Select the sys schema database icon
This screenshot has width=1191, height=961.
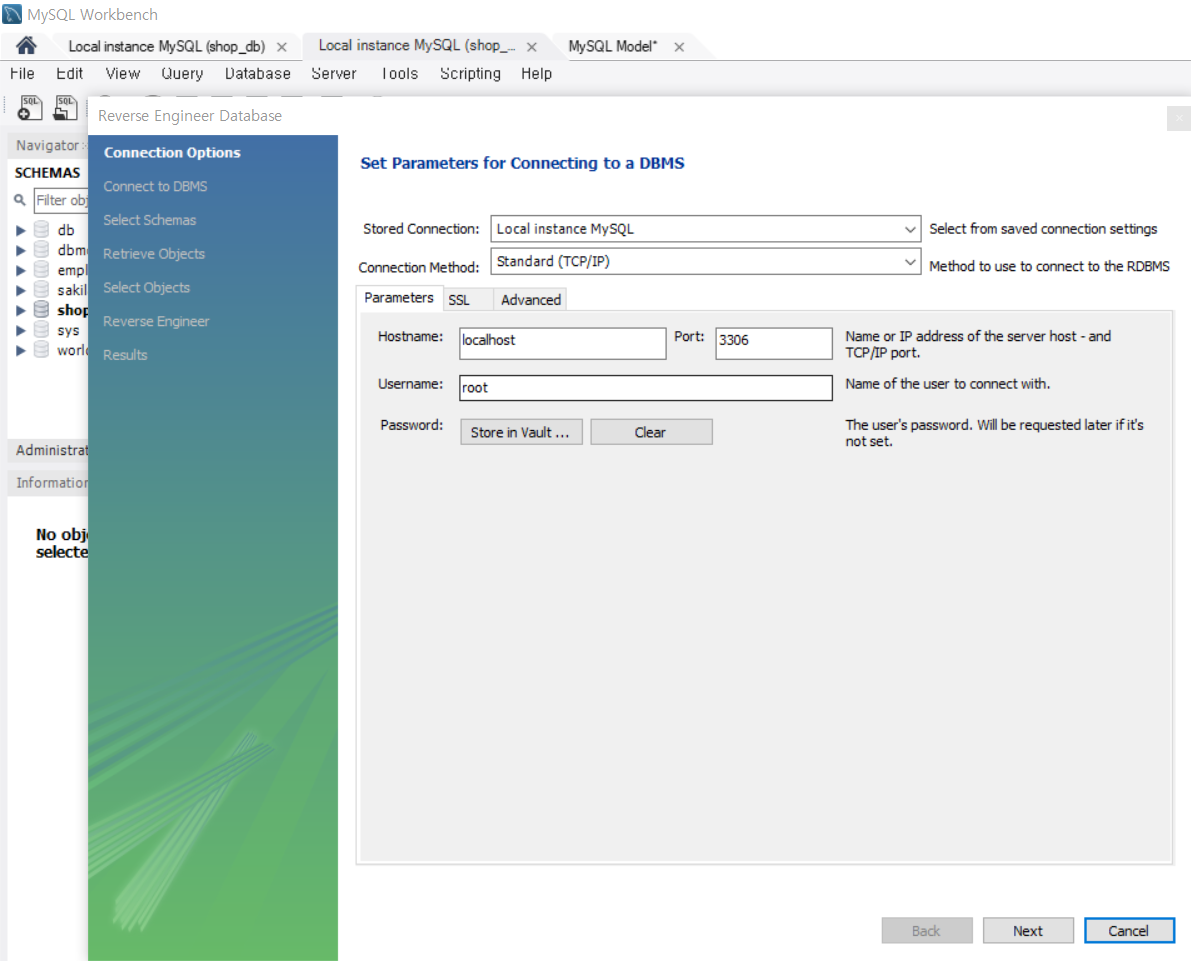(x=42, y=330)
